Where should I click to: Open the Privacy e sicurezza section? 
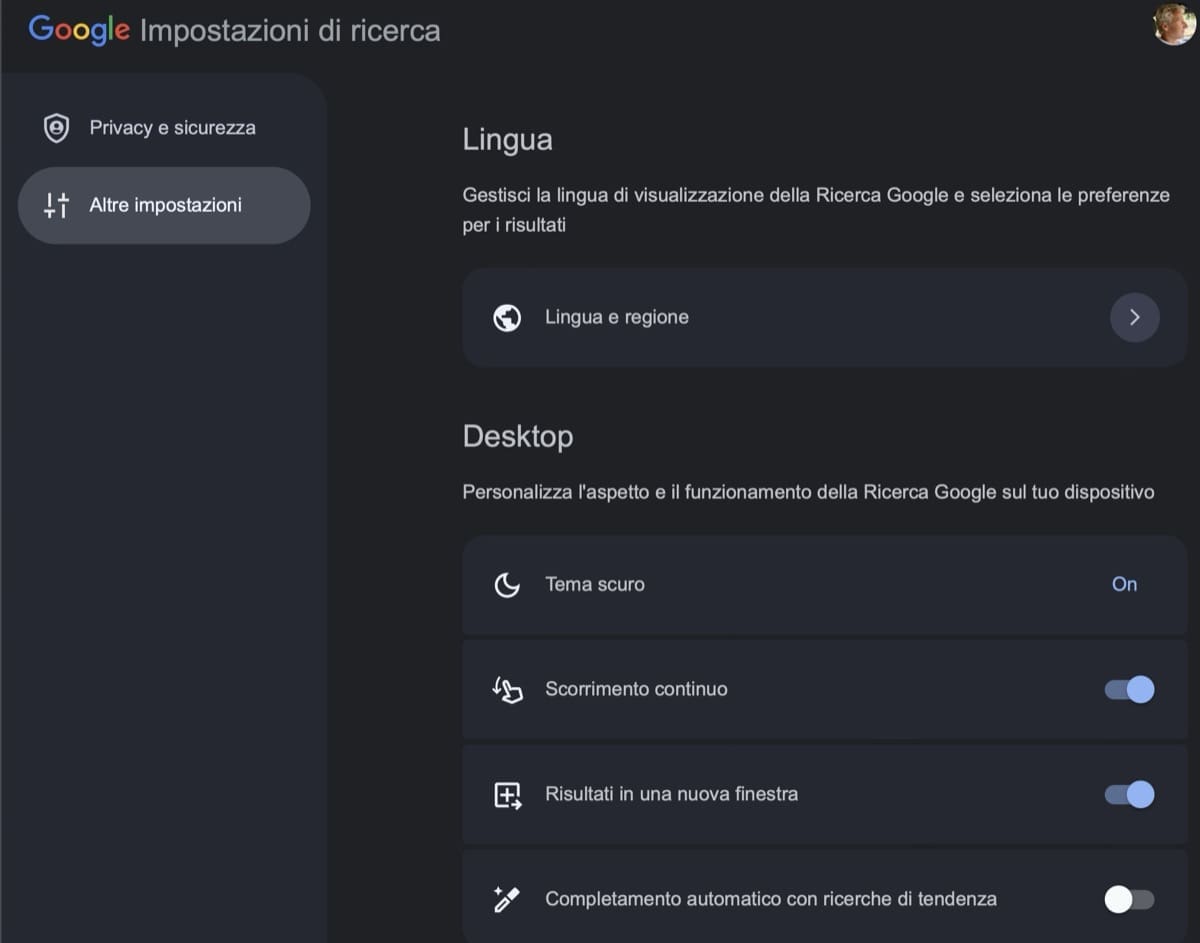164,128
